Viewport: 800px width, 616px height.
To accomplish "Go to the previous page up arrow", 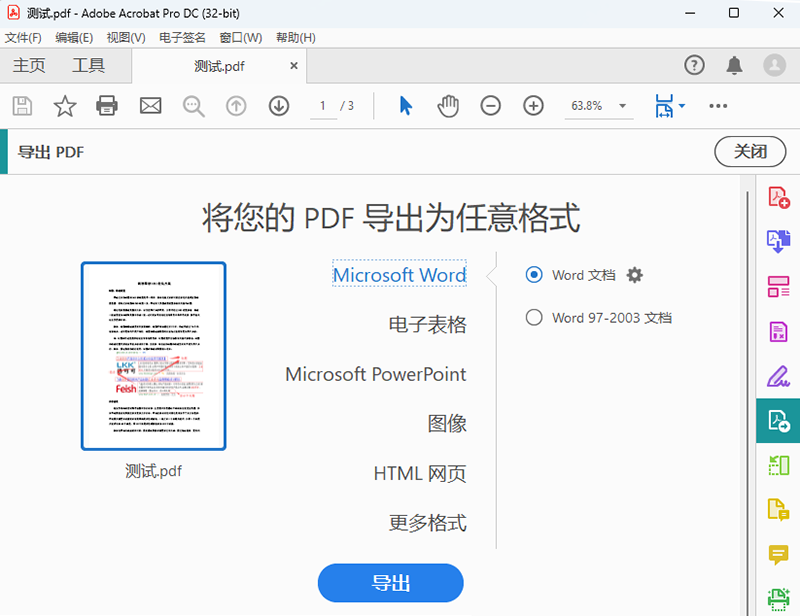I will [x=236, y=106].
